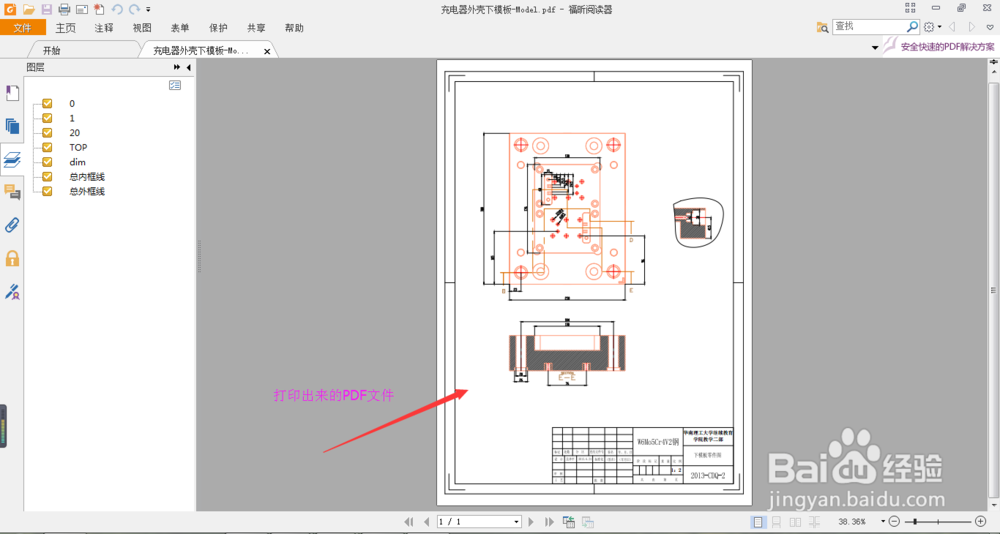Zoom out with the minus button

[894, 522]
